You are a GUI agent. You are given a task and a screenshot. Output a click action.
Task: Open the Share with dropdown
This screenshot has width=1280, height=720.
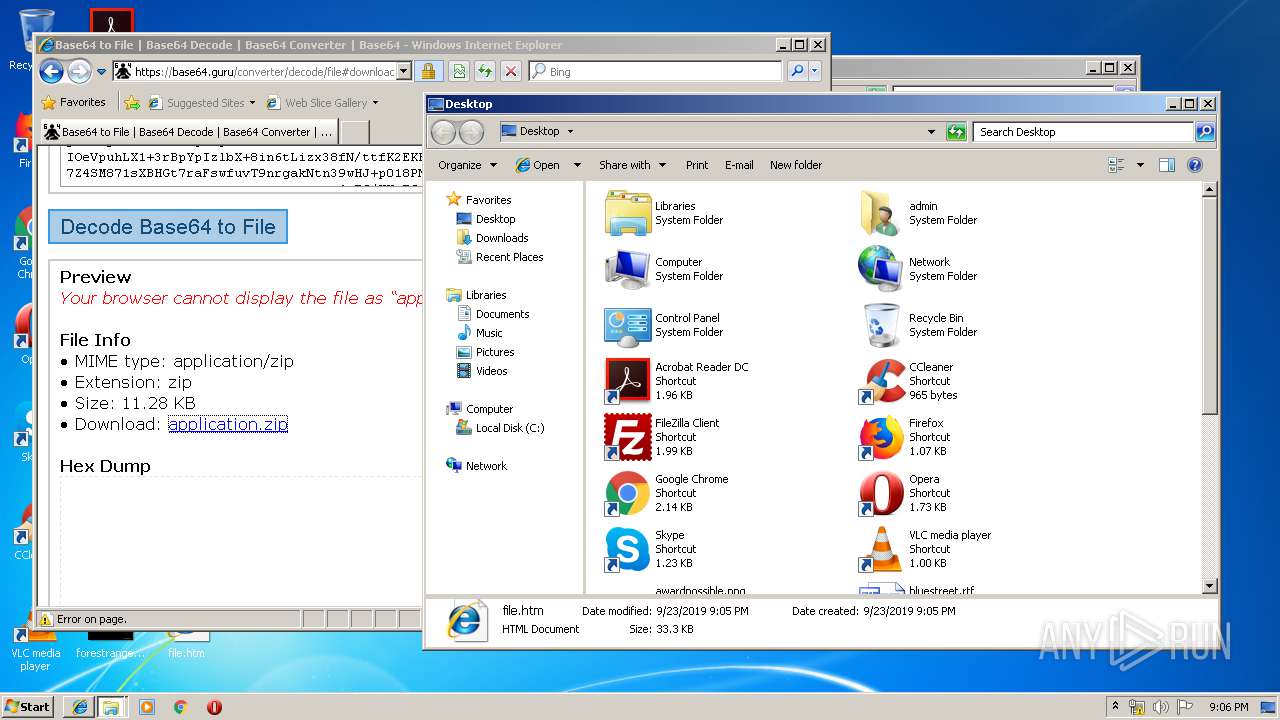[x=633, y=165]
